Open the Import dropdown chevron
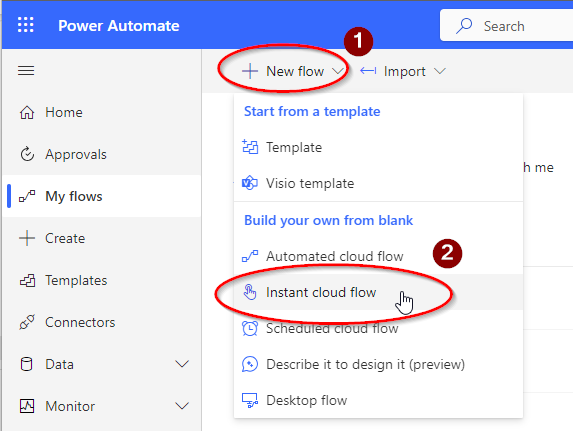 coord(440,71)
